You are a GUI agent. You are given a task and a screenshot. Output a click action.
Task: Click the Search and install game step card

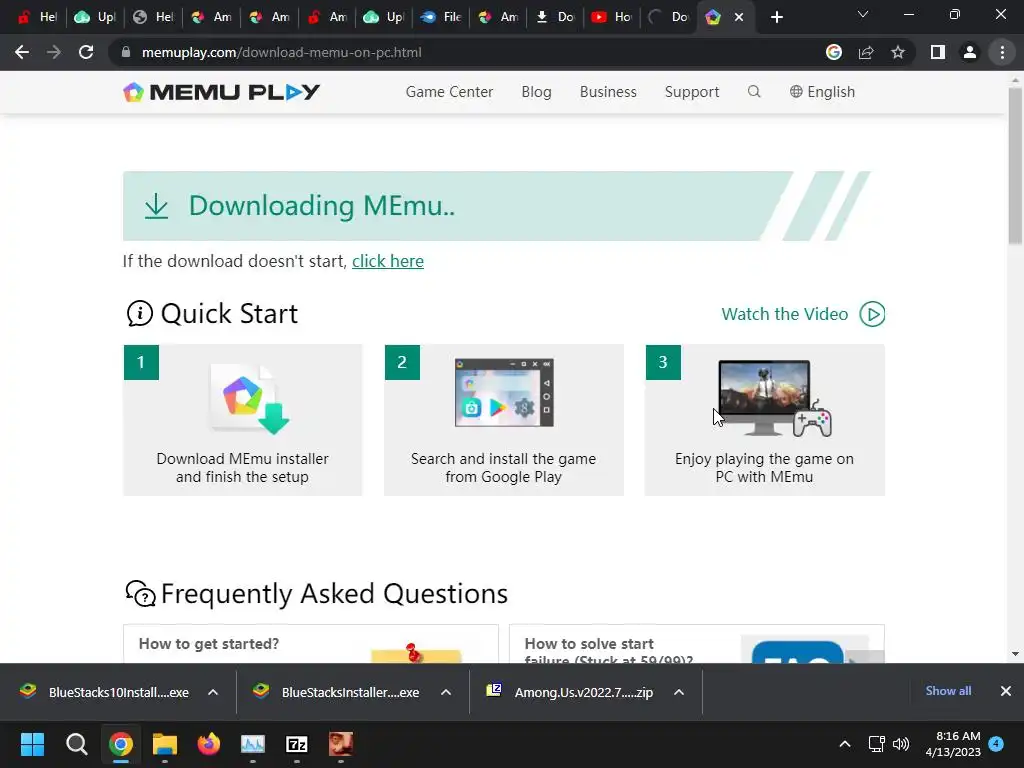pyautogui.click(x=504, y=420)
